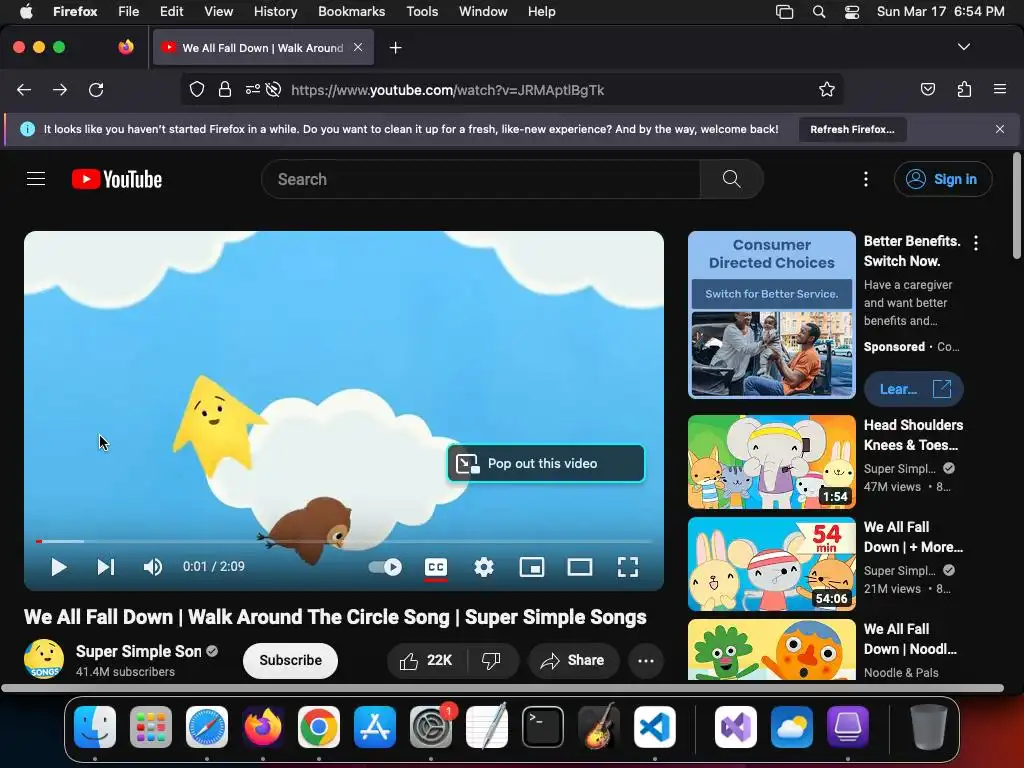Open the Super Simple Songs channel name
Viewport: 1024px width, 768px height.
point(138,651)
